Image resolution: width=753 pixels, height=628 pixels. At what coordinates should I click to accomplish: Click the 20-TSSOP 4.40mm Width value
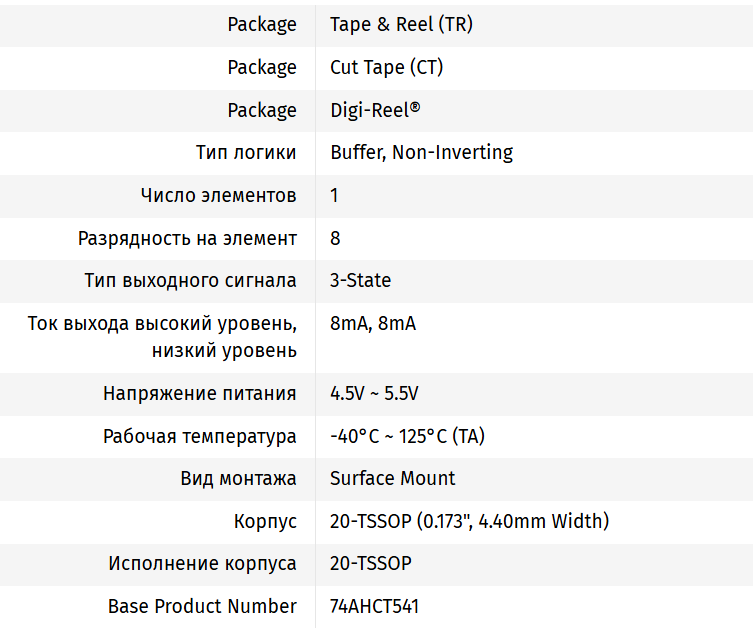coord(469,521)
